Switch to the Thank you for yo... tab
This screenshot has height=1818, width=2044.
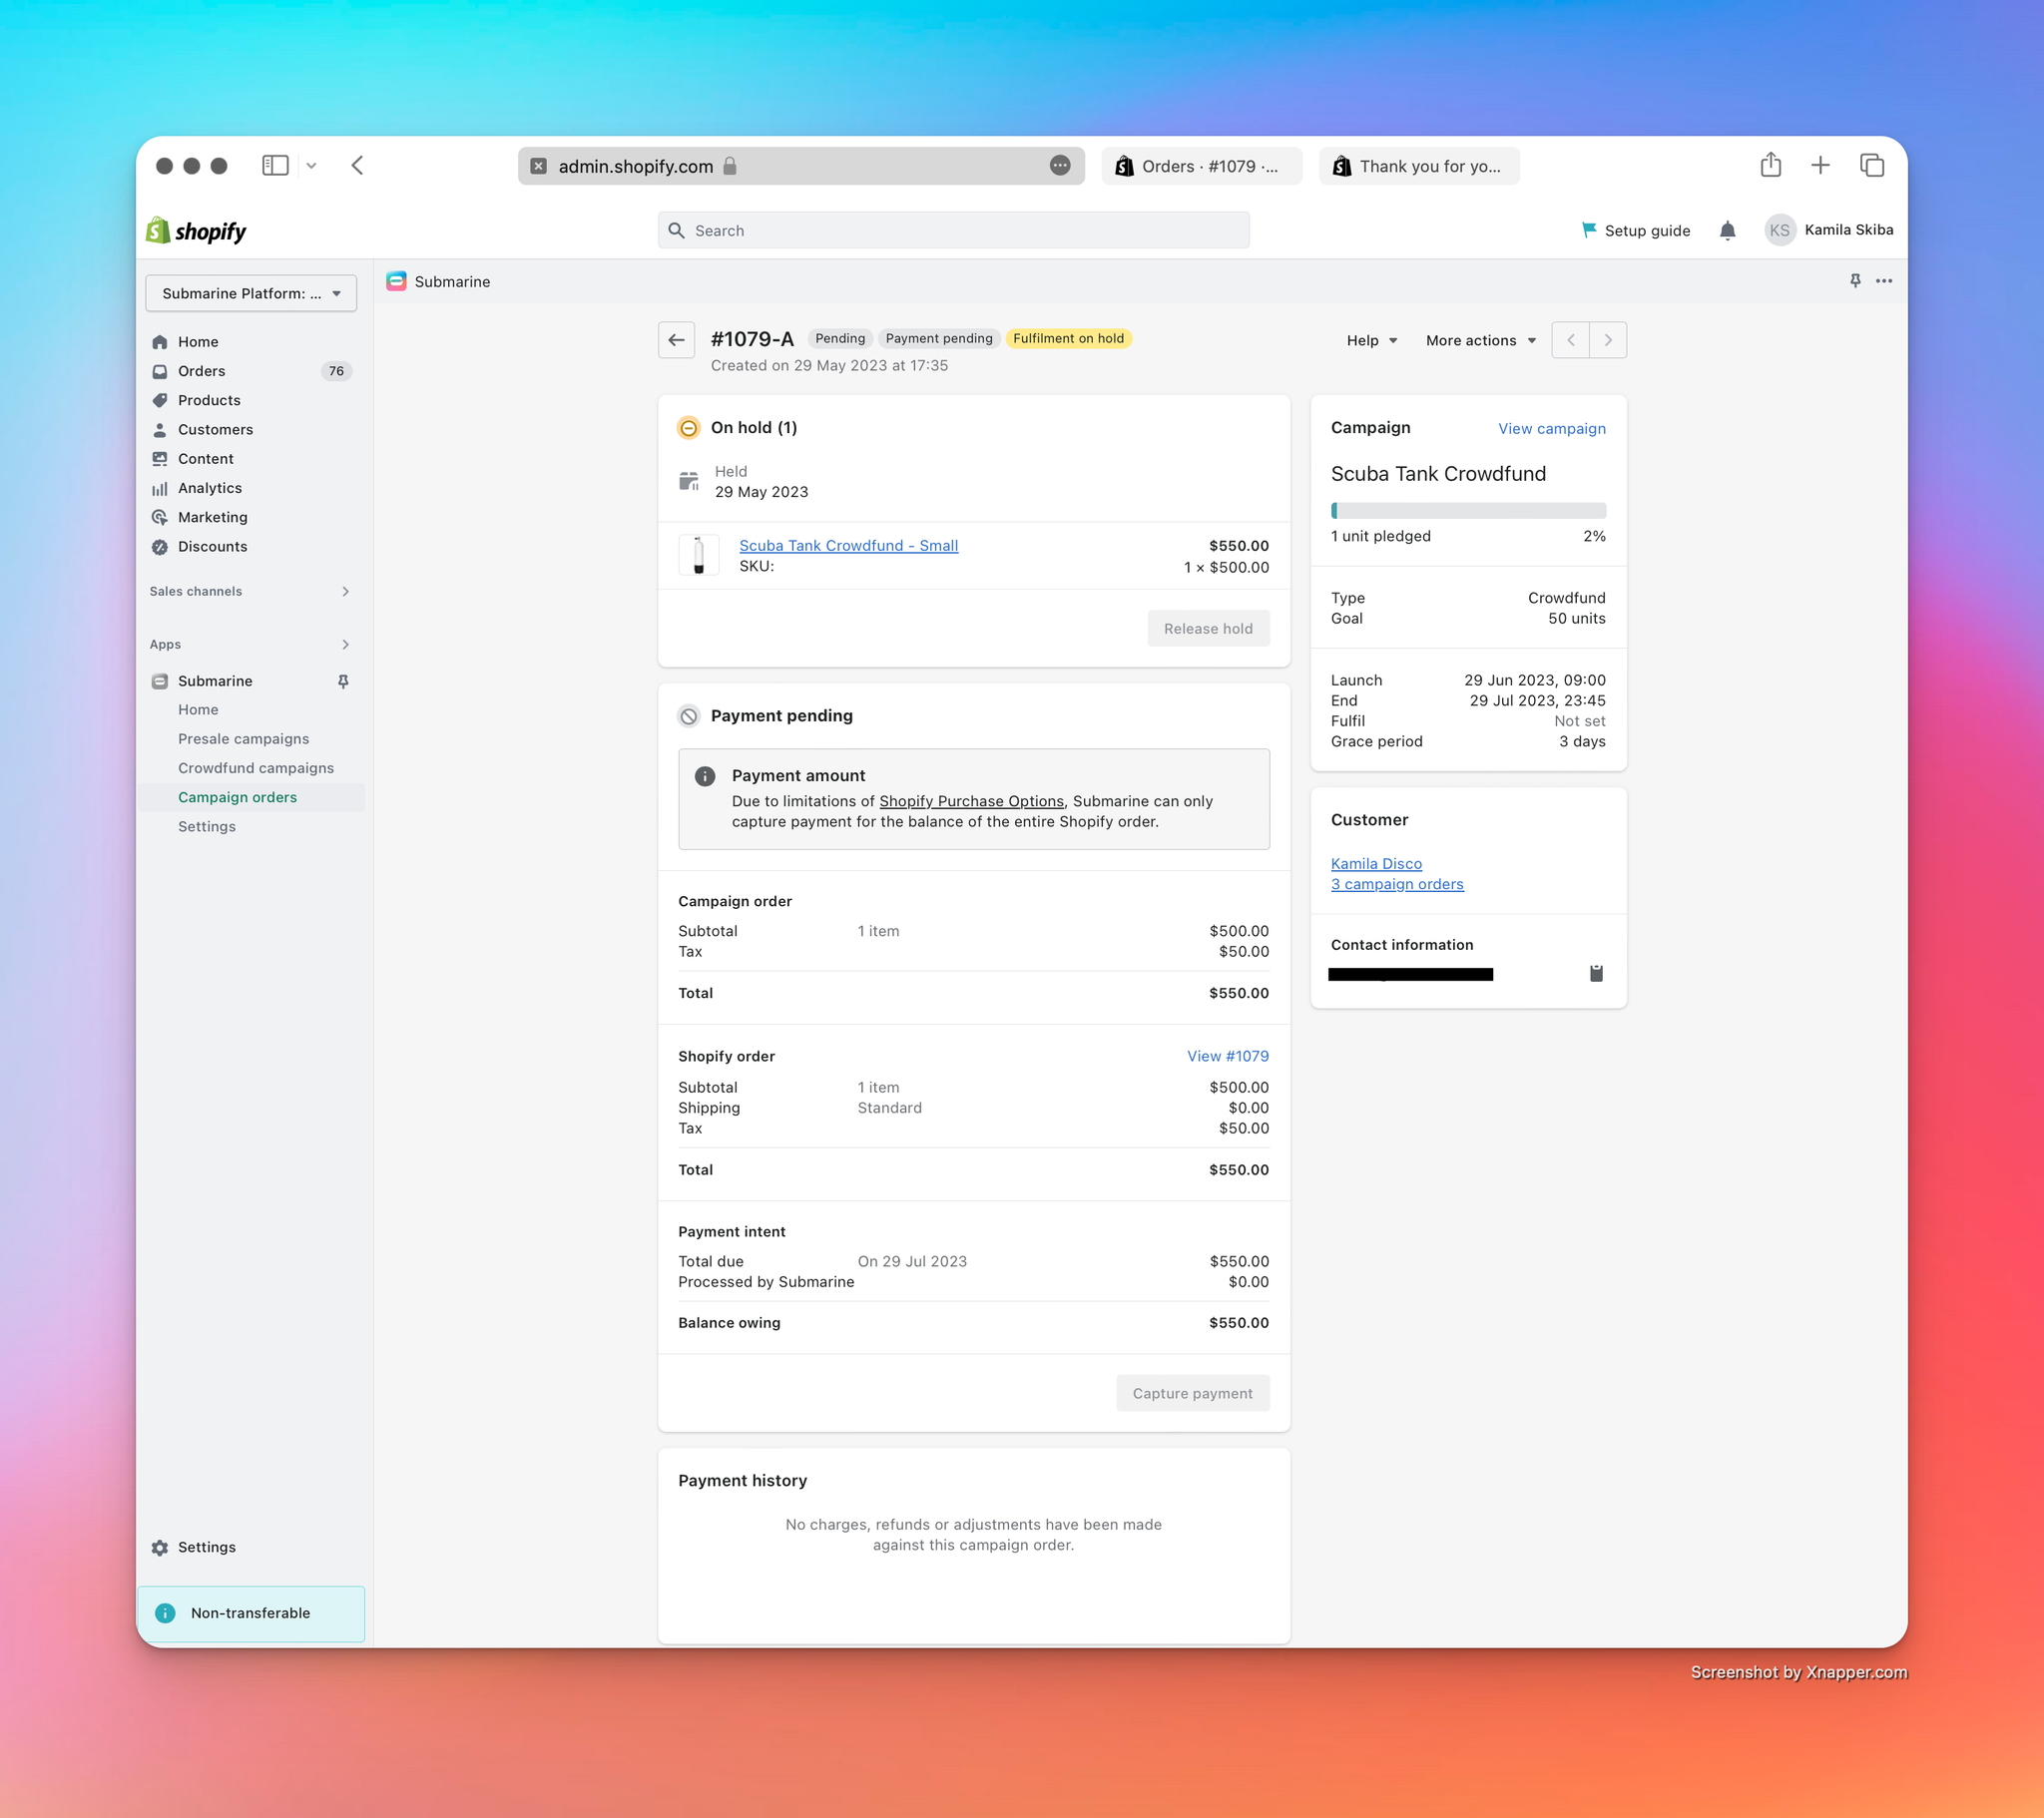tap(1418, 166)
